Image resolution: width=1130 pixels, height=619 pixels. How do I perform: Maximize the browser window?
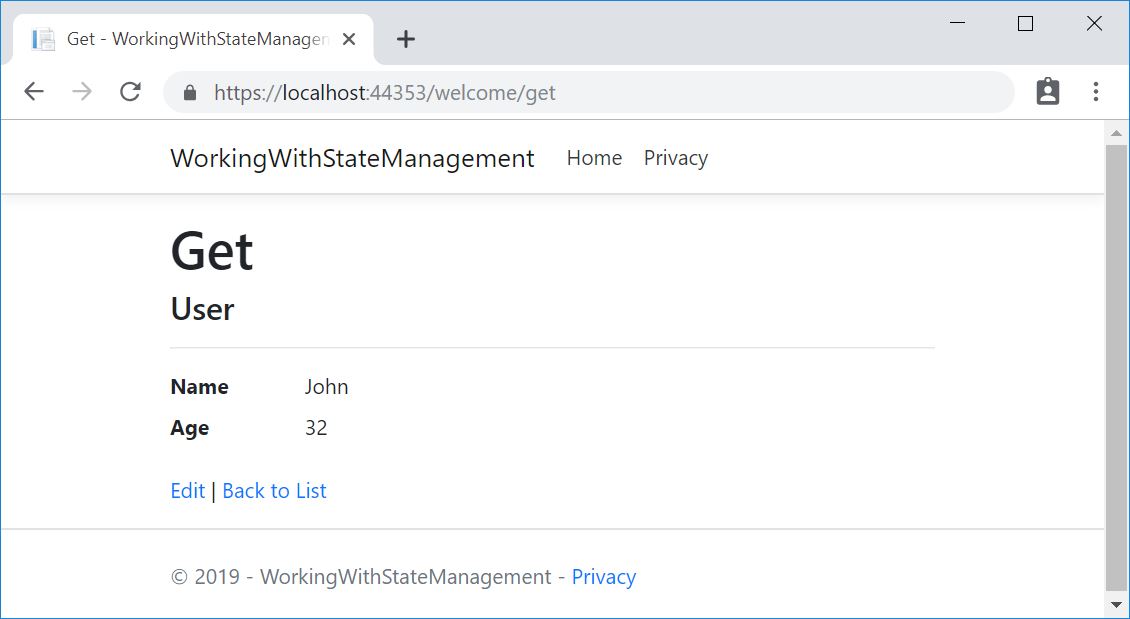(x=1025, y=24)
